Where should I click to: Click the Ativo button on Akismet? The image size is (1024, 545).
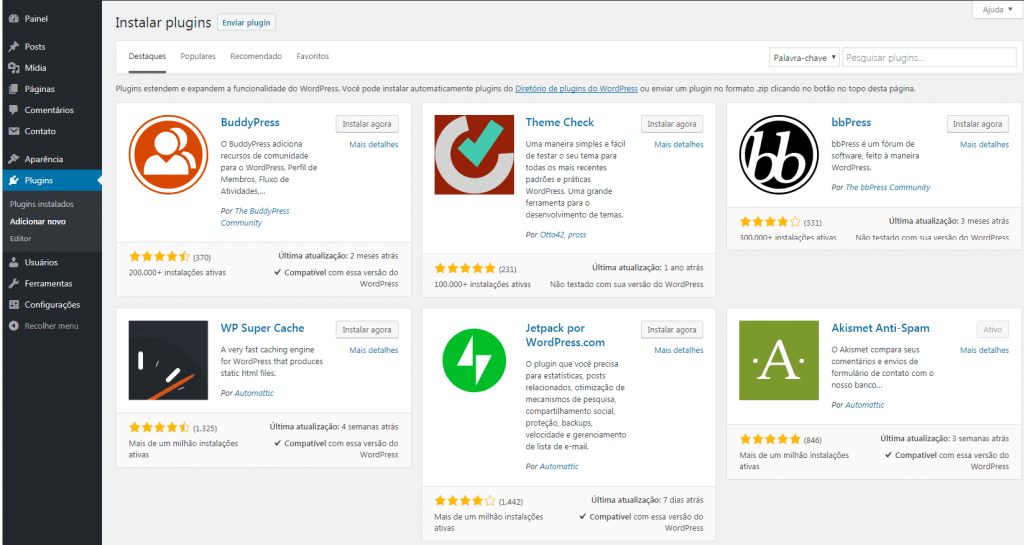[993, 330]
